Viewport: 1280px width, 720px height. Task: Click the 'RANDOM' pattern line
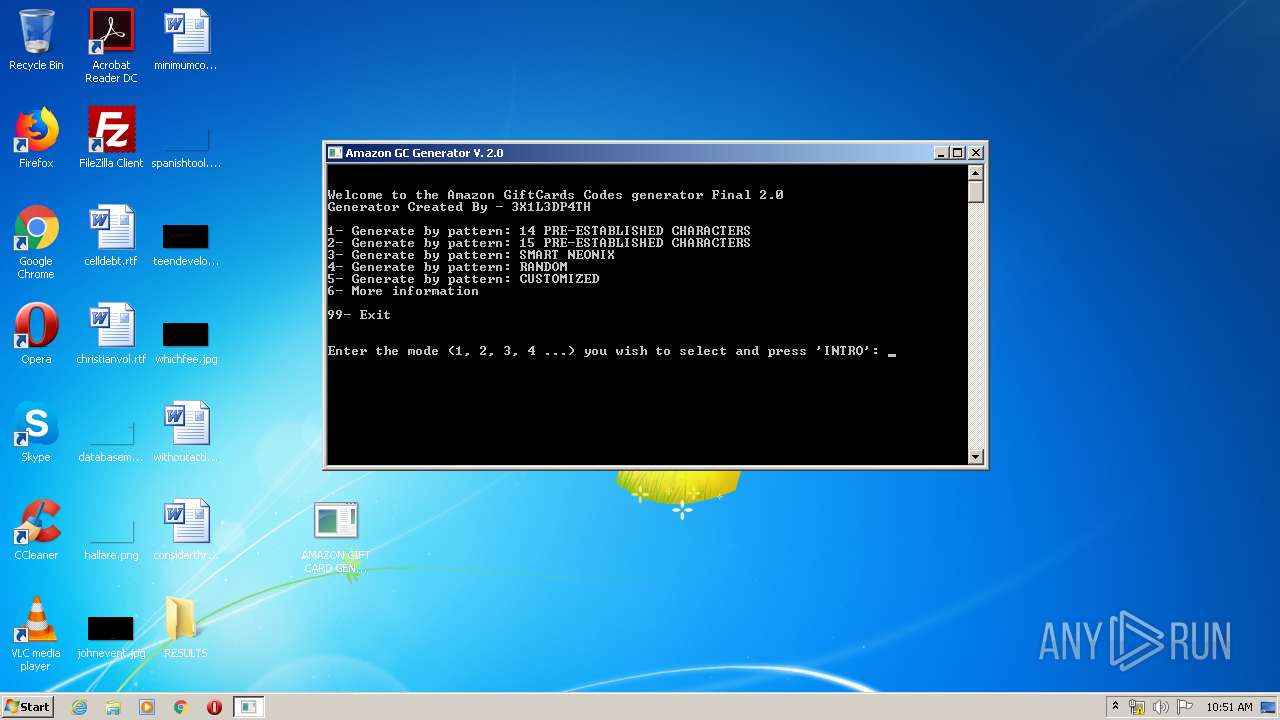click(x=447, y=267)
